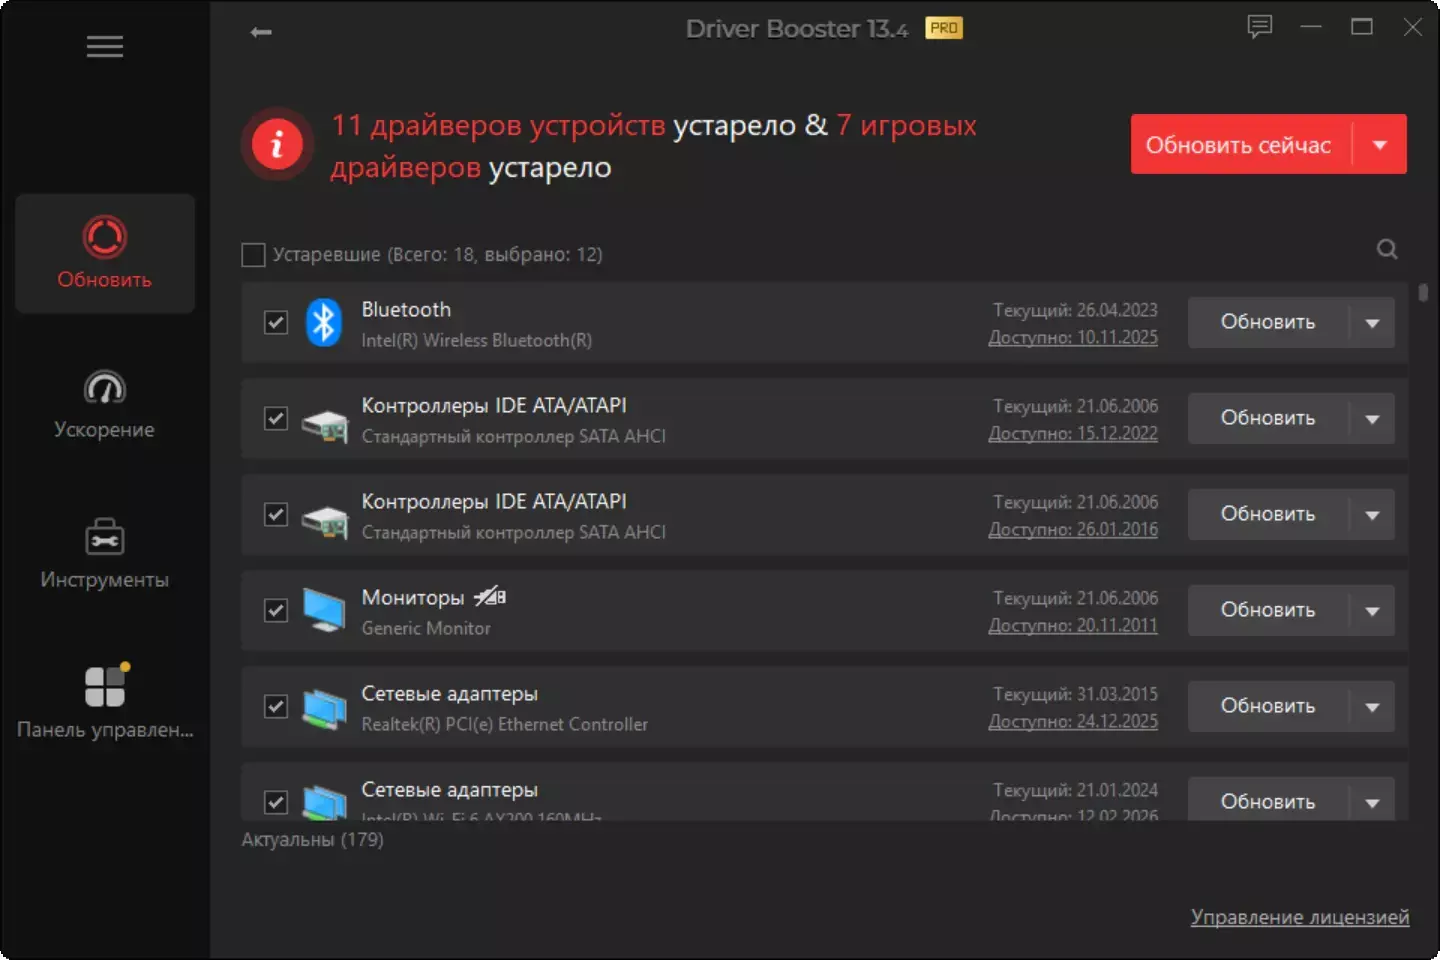Image resolution: width=1440 pixels, height=960 pixels.
Task: Update IDE controller available 15.12.2022
Action: (1268, 418)
